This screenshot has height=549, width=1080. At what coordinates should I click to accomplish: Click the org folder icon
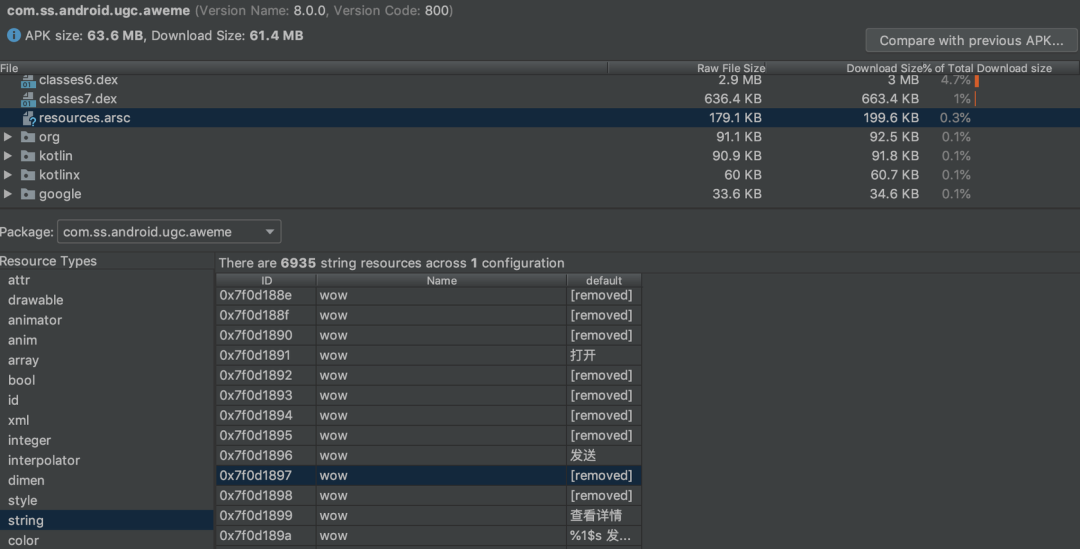click(x=28, y=137)
